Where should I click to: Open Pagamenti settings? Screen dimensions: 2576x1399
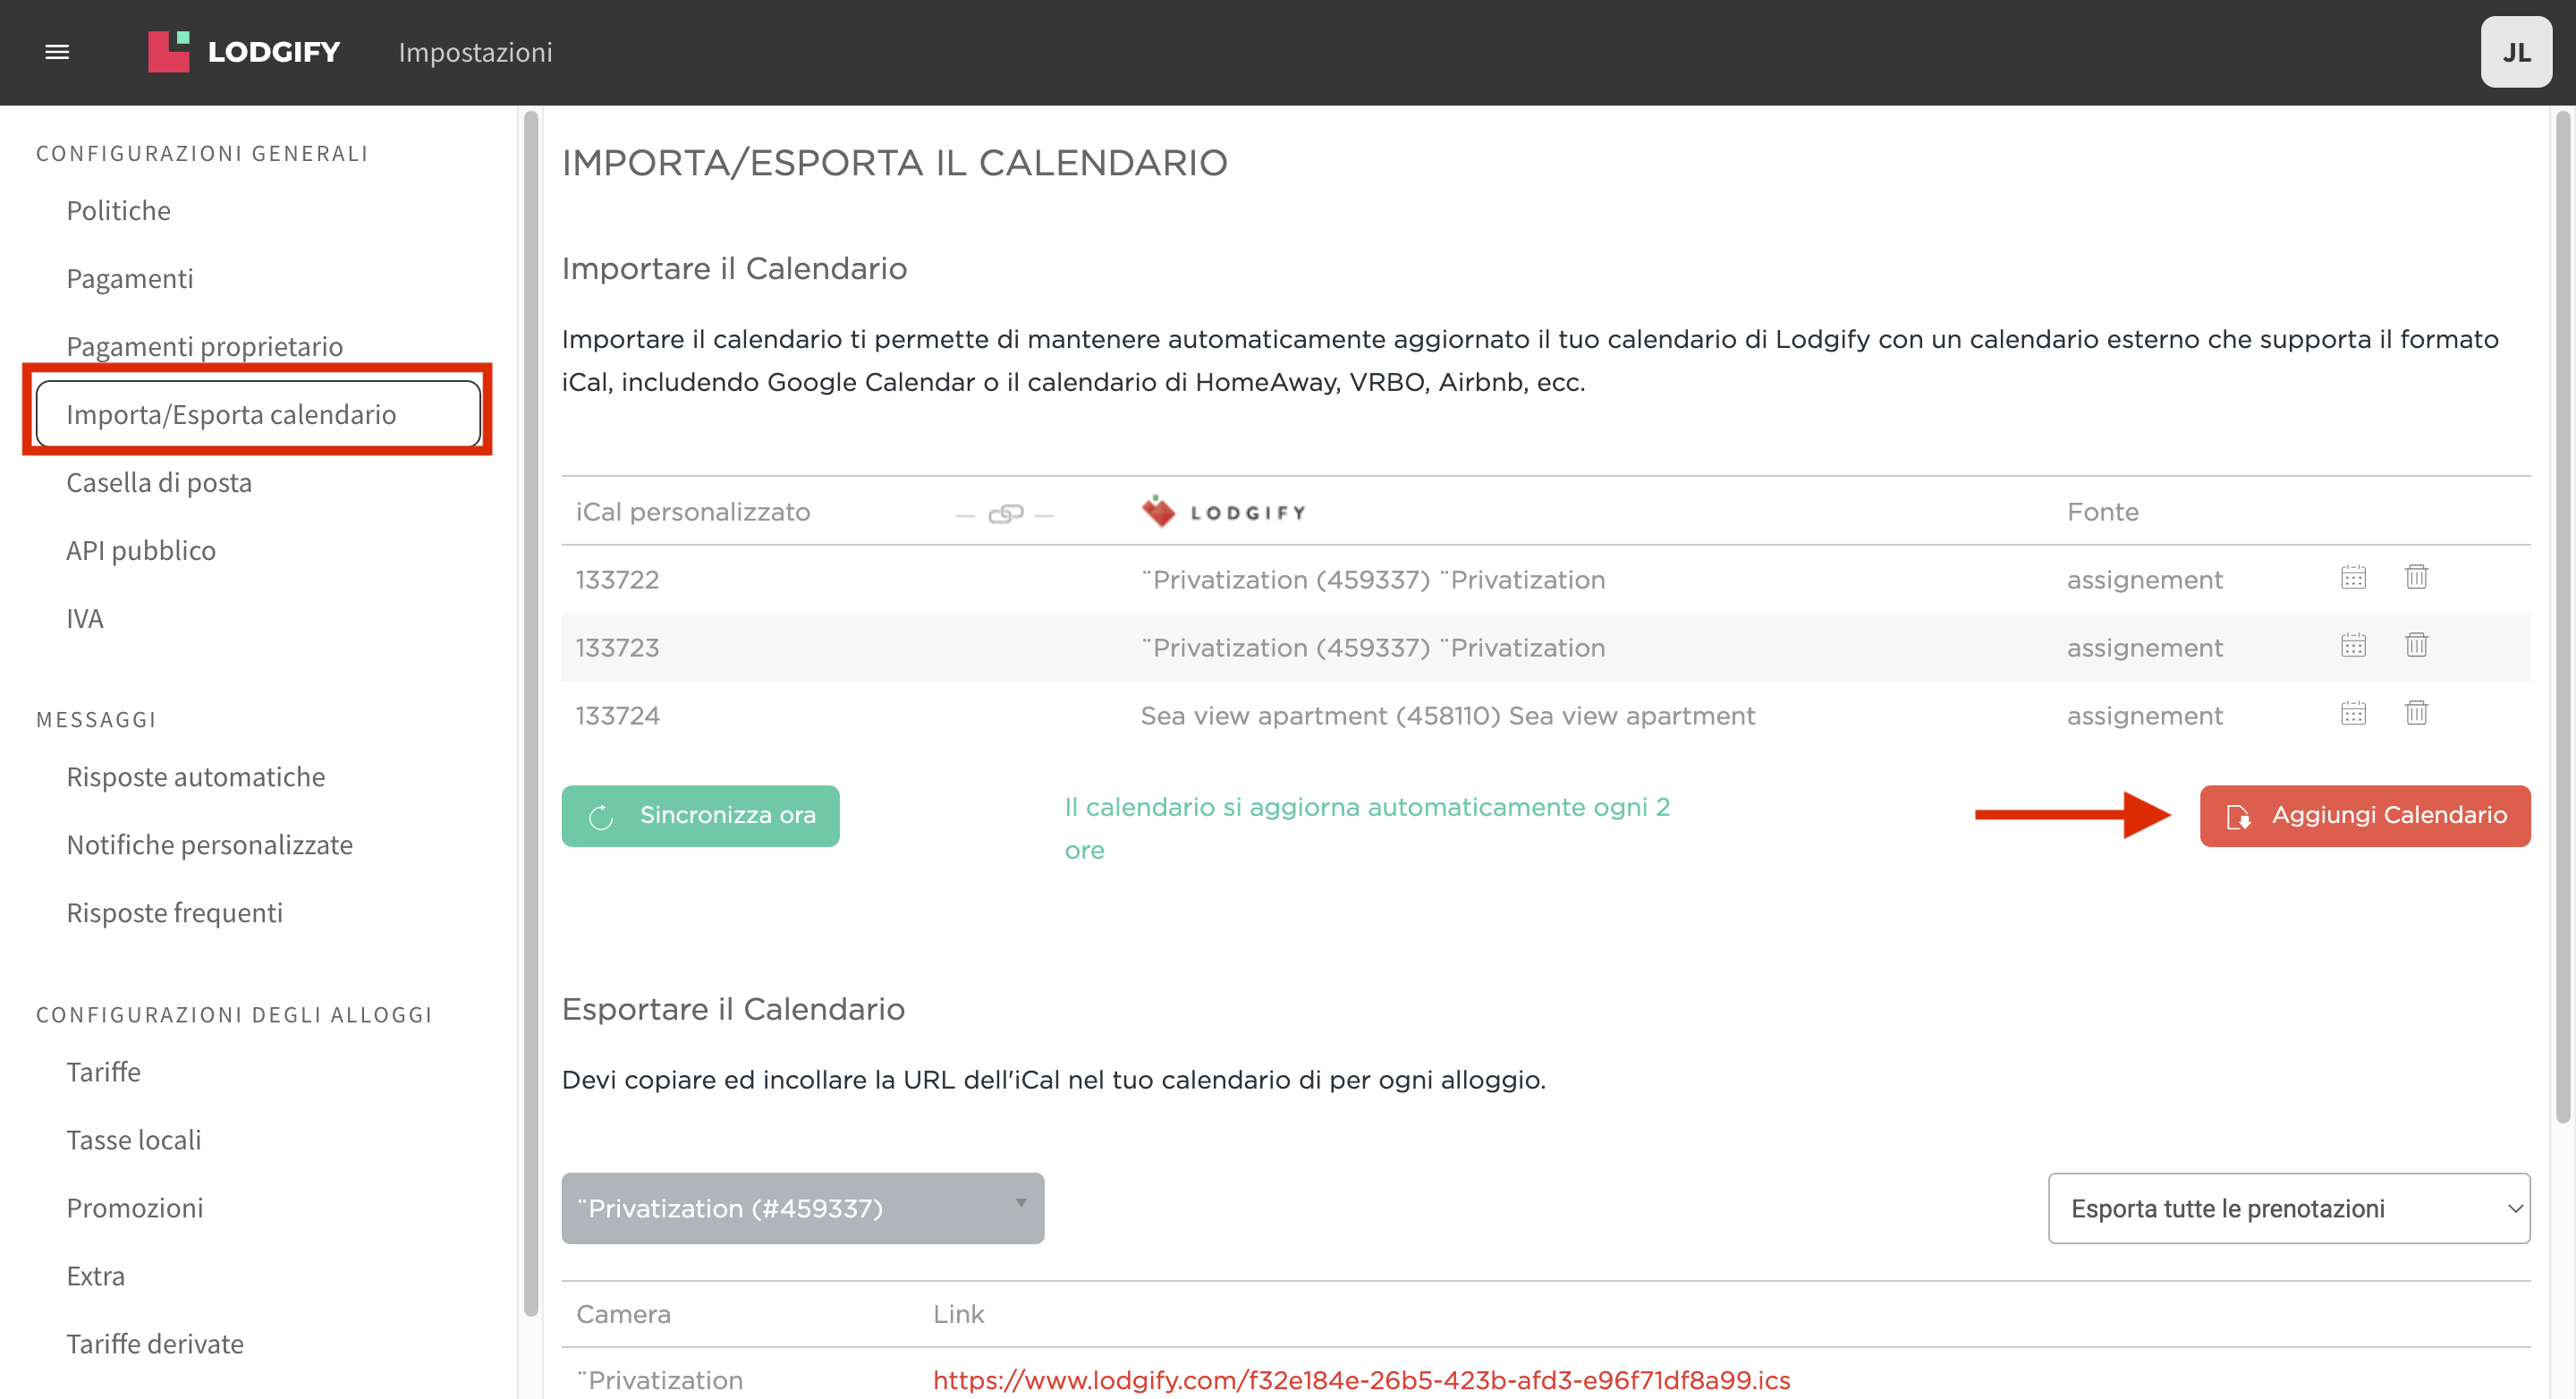point(130,279)
